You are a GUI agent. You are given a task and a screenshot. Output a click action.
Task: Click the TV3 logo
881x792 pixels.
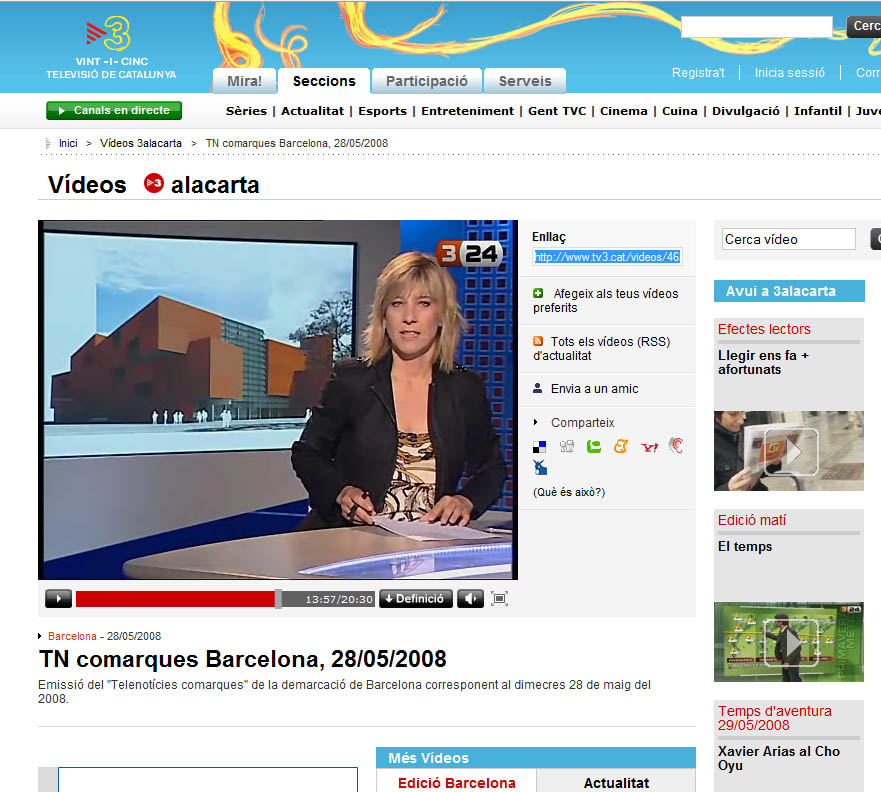tap(111, 47)
